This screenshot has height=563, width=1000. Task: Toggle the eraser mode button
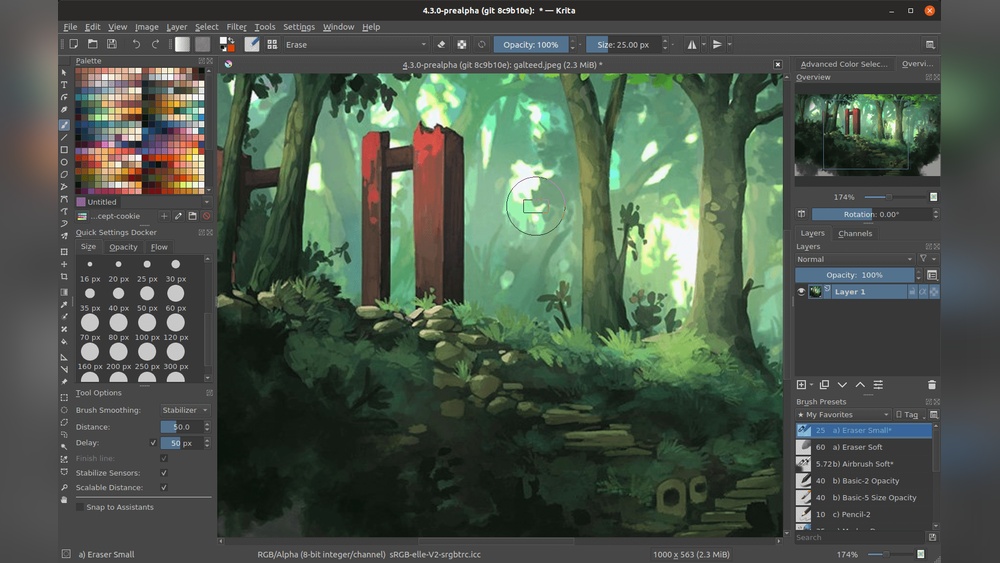[441, 44]
